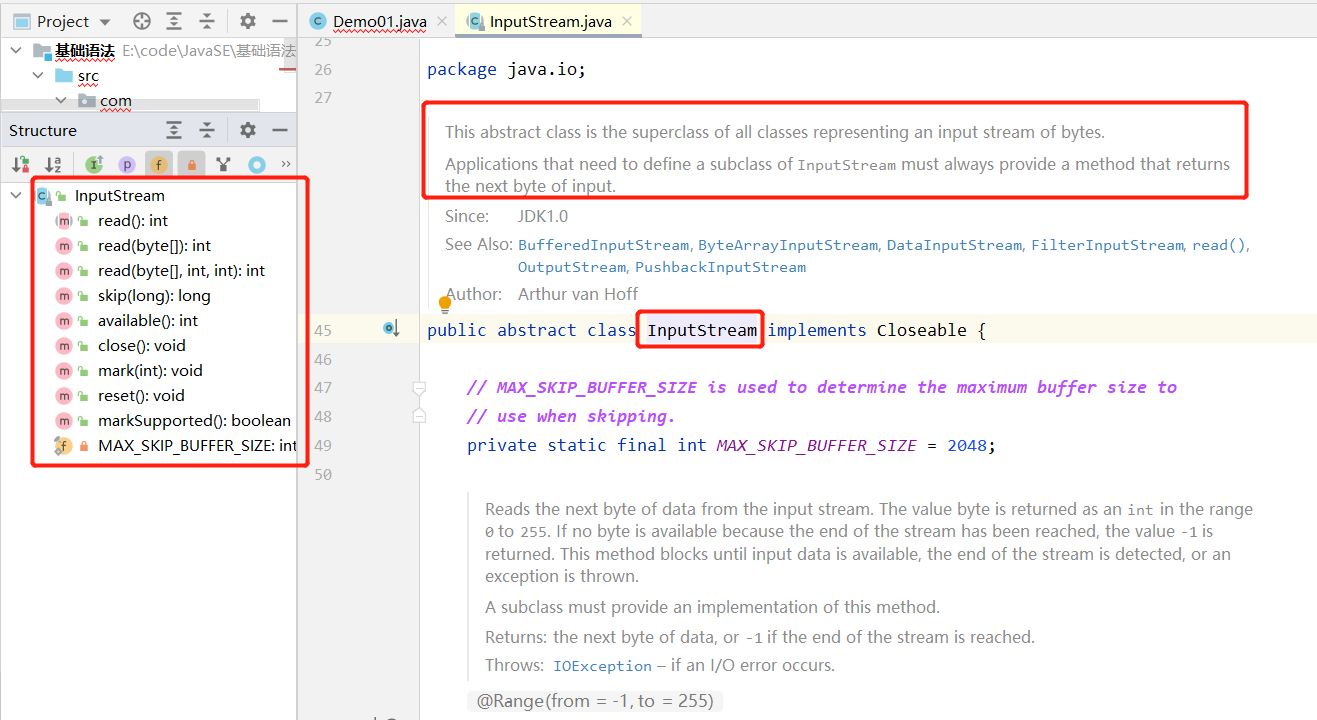The height and width of the screenshot is (720, 1317).
Task: Select available(): int in Structure tree
Action: pyautogui.click(x=148, y=320)
